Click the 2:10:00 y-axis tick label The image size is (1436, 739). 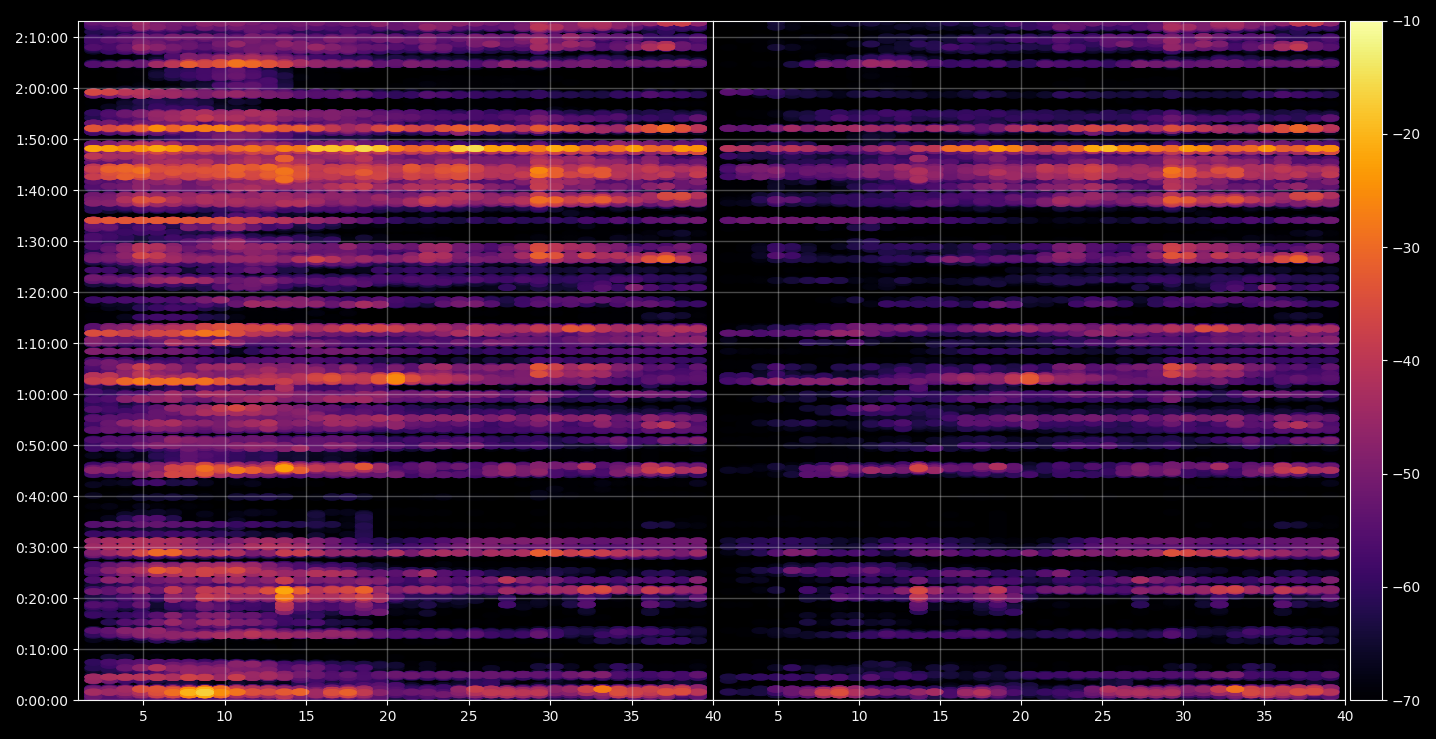[x=42, y=38]
